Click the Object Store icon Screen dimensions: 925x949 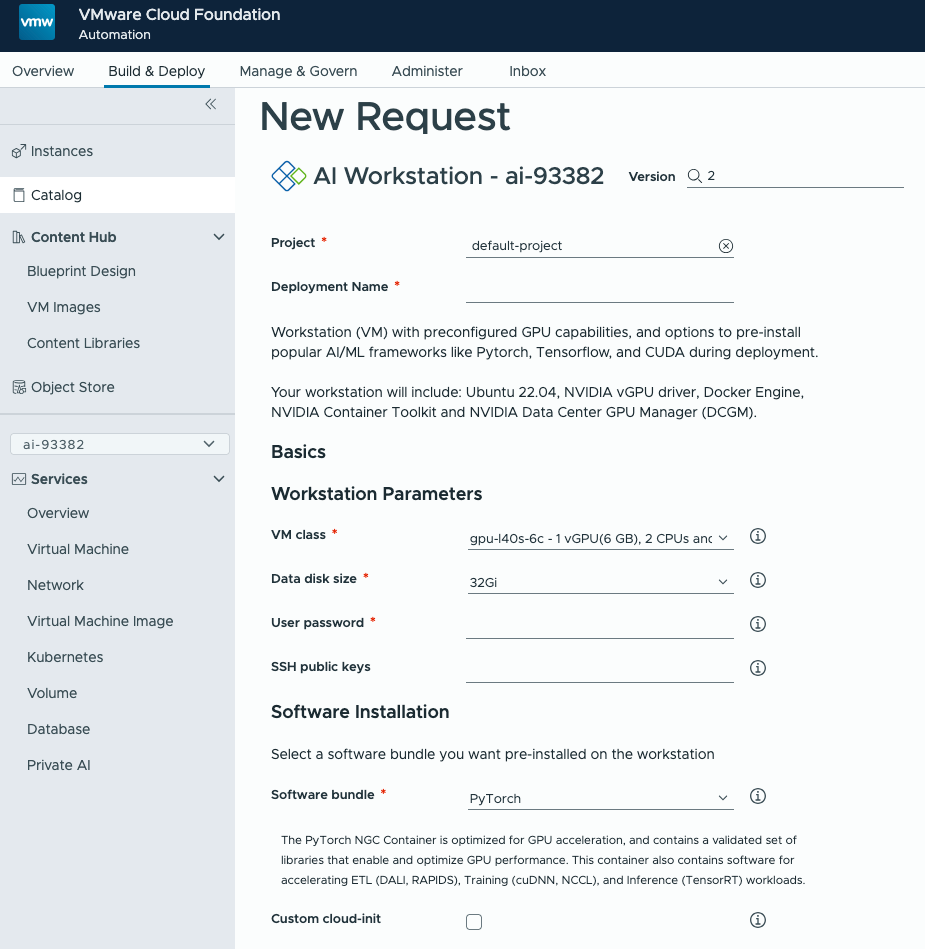(19, 387)
